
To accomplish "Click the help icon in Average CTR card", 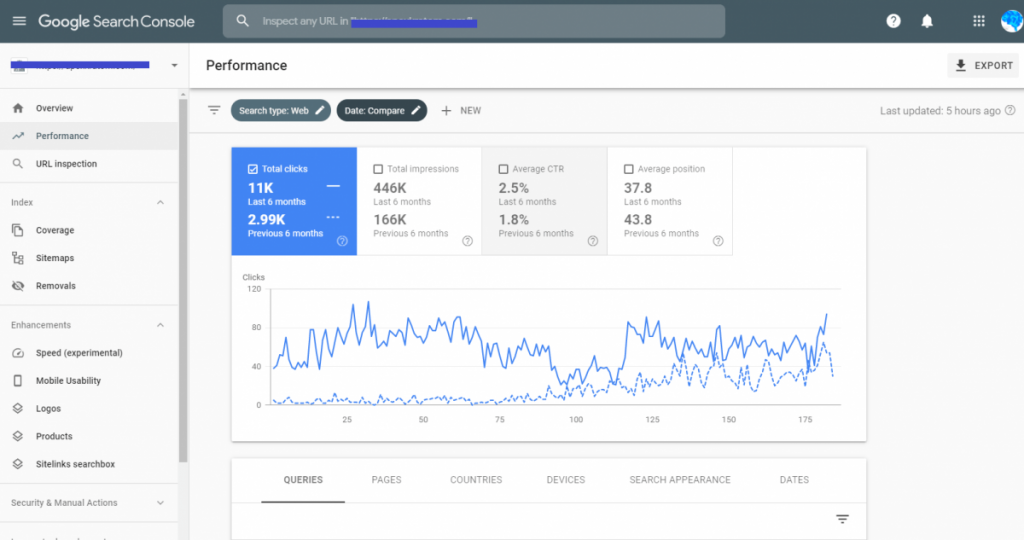I will (x=593, y=241).
